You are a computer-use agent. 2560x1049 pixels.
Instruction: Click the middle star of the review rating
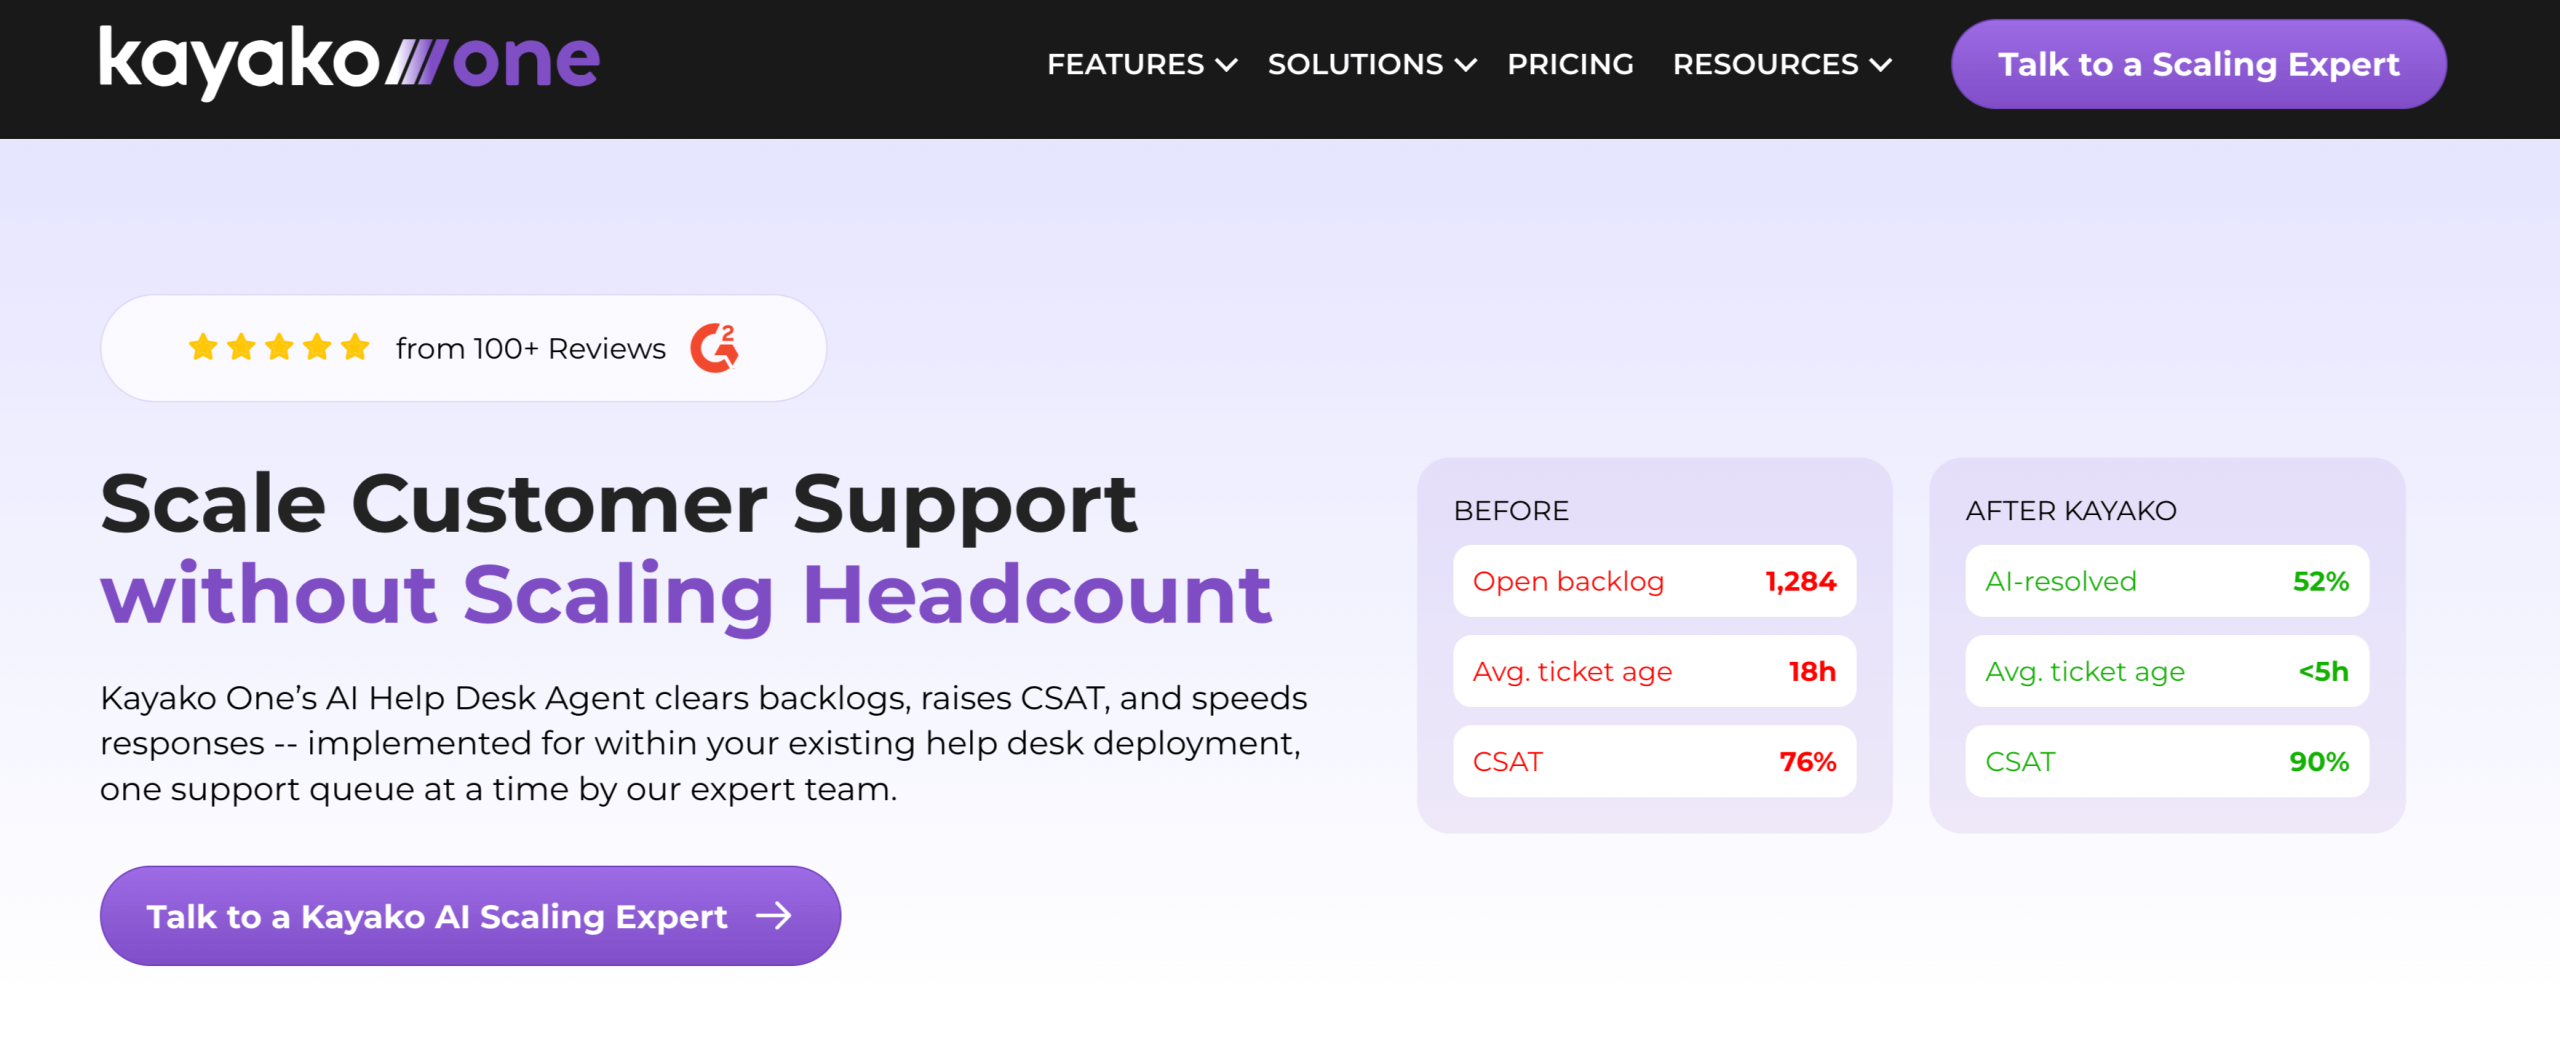click(x=278, y=347)
